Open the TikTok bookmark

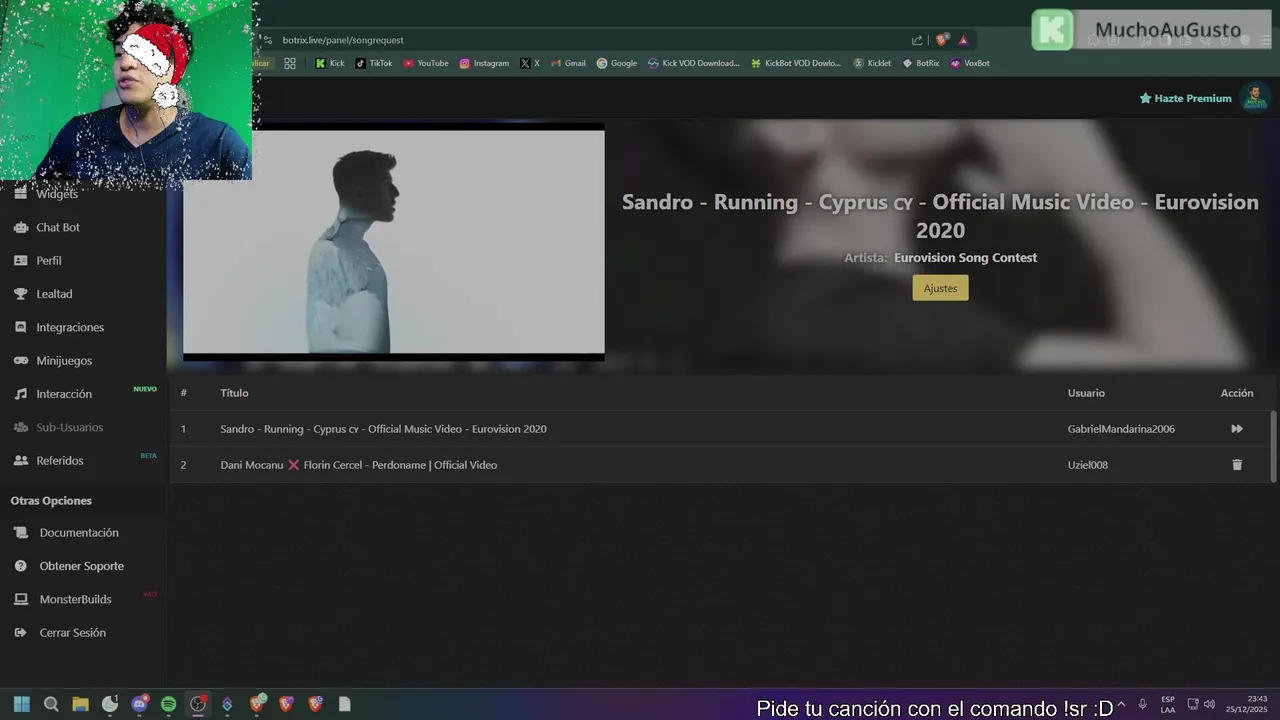point(374,63)
